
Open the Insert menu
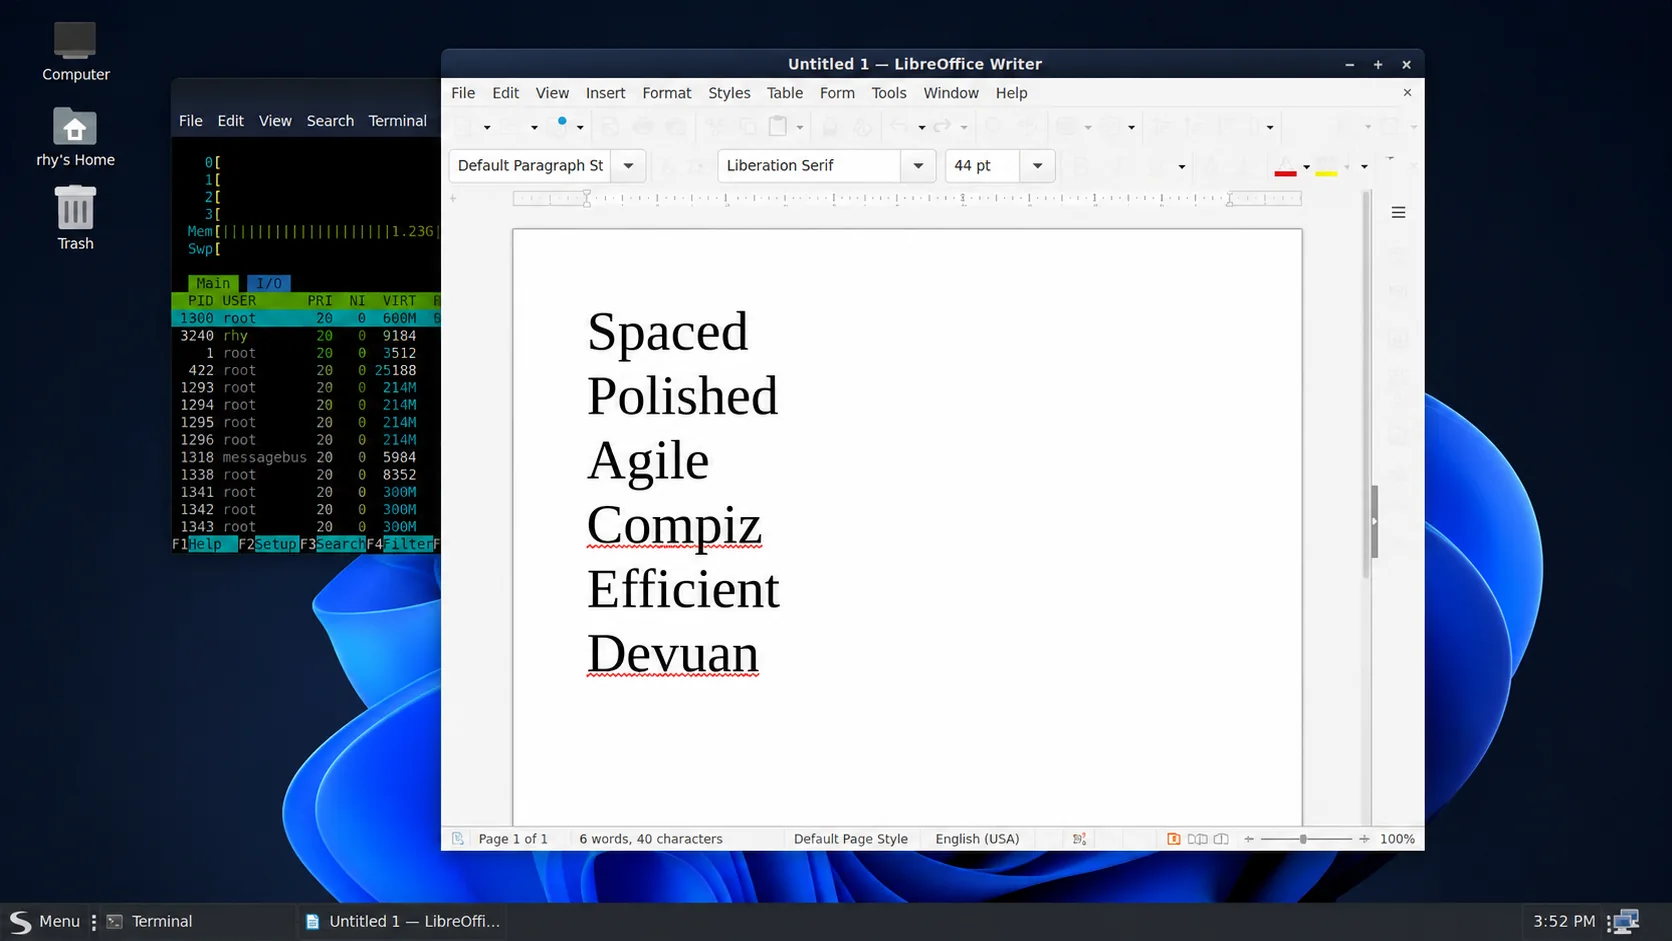605,93
